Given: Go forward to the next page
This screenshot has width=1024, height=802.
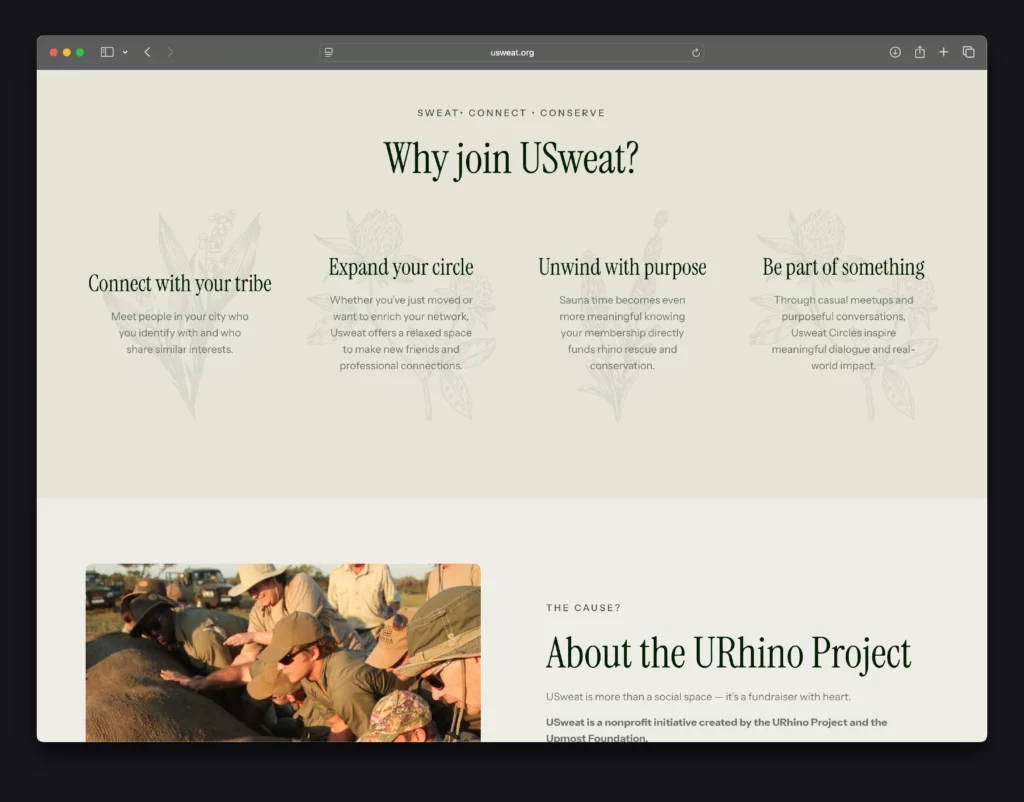Looking at the screenshot, I should click(x=170, y=52).
